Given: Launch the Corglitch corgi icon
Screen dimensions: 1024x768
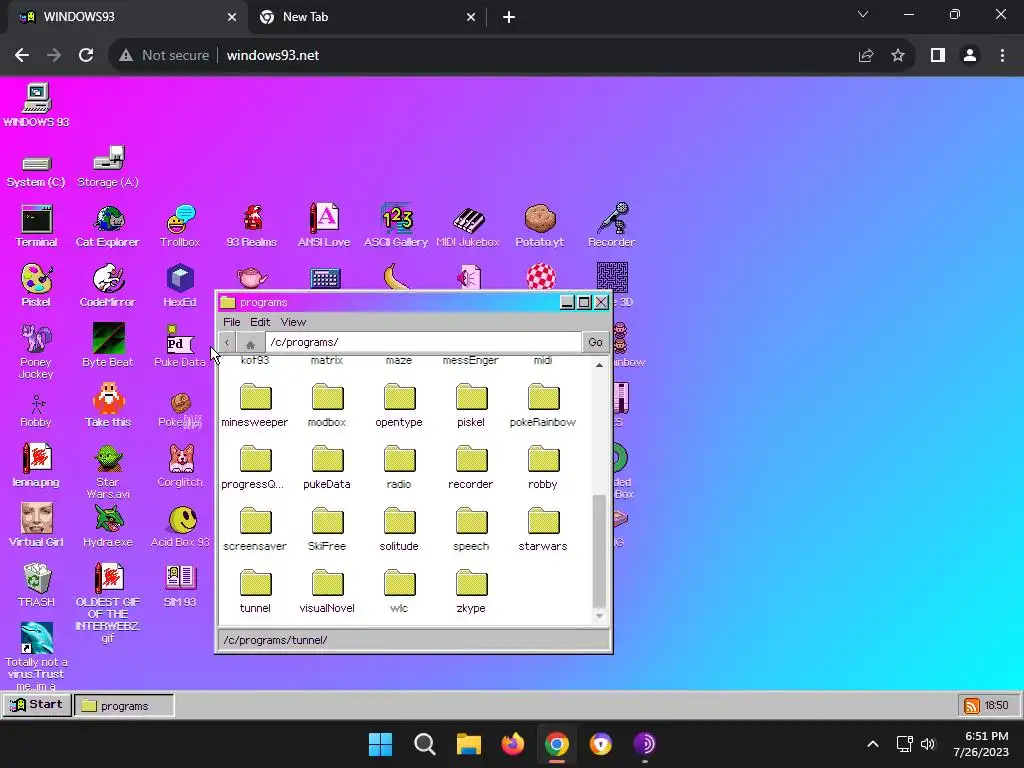Looking at the screenshot, I should point(180,466).
